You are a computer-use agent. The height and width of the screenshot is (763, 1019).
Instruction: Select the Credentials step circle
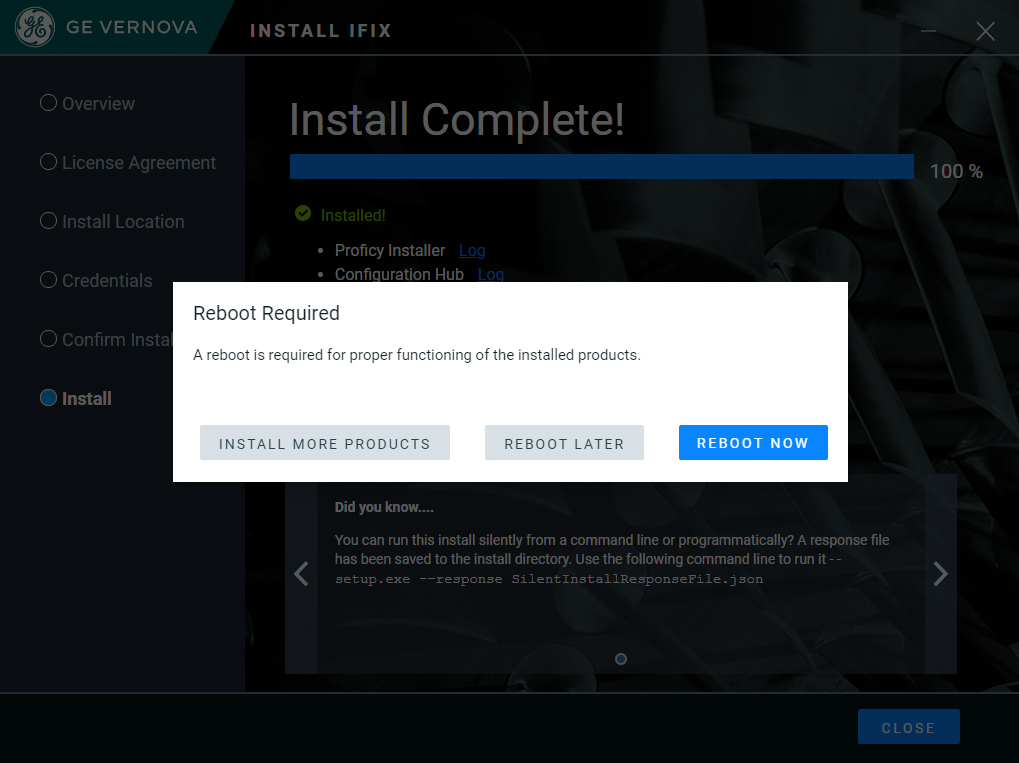pos(48,280)
